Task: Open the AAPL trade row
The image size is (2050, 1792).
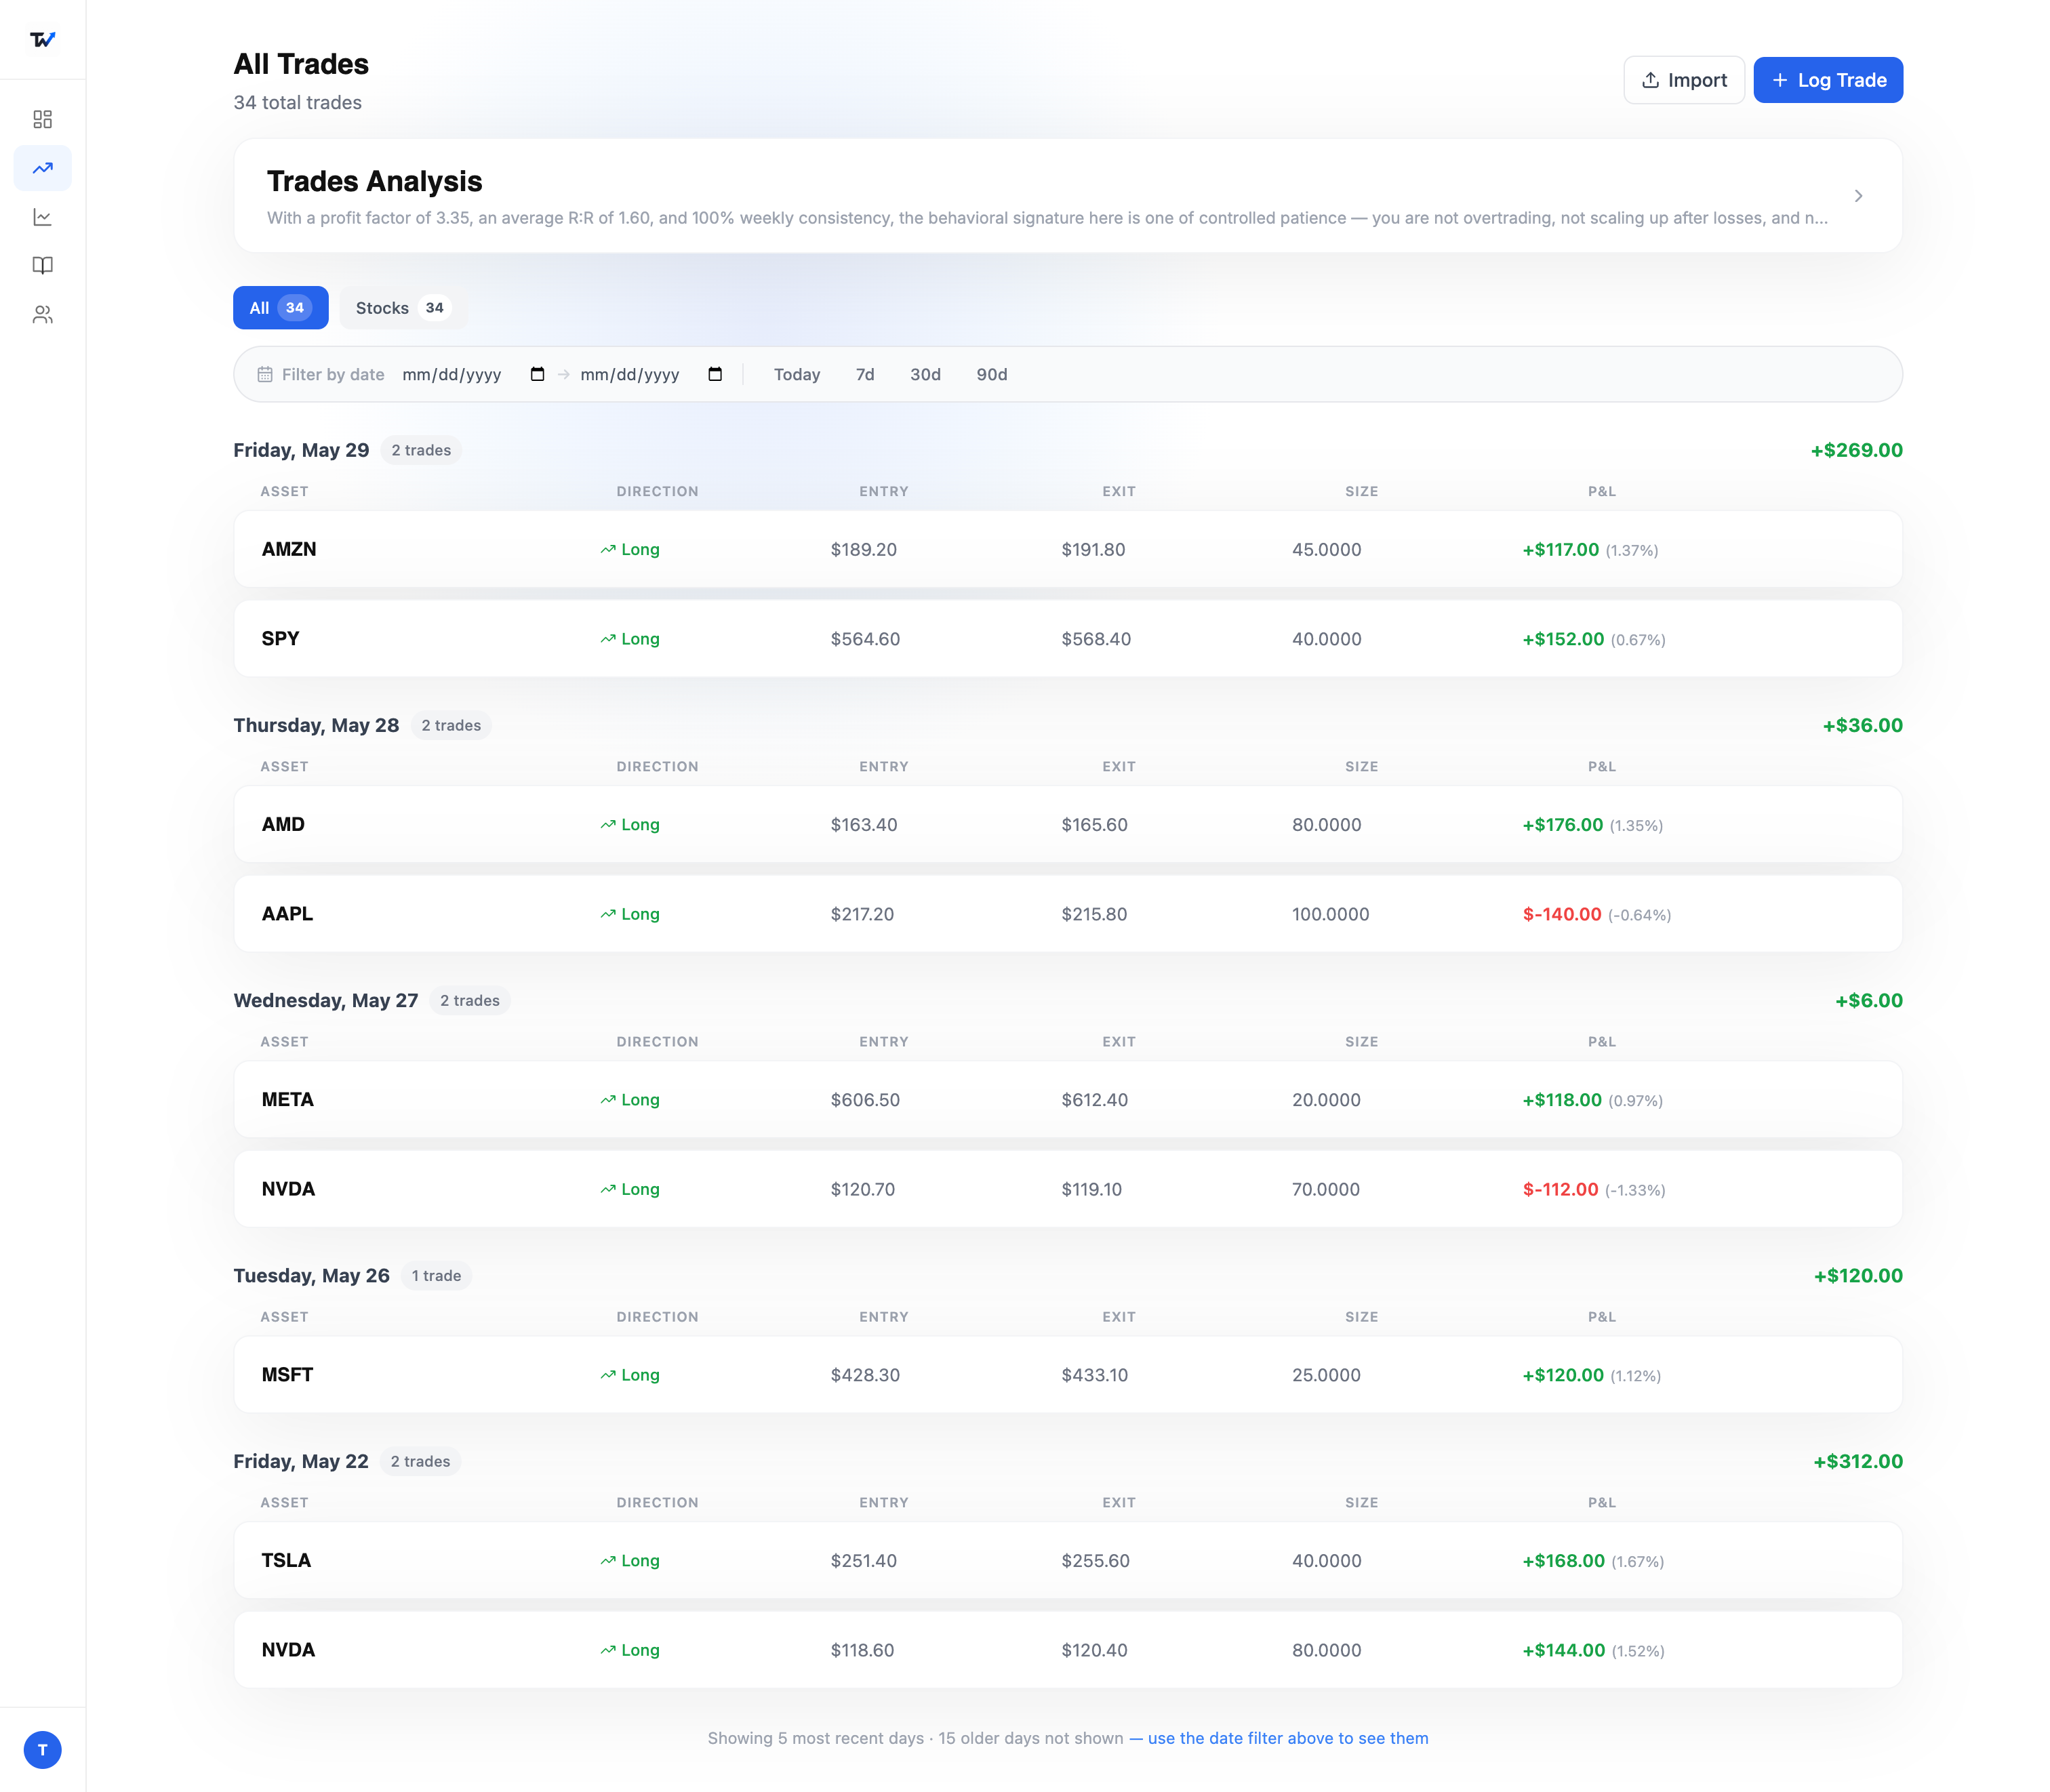Action: coord(1068,914)
